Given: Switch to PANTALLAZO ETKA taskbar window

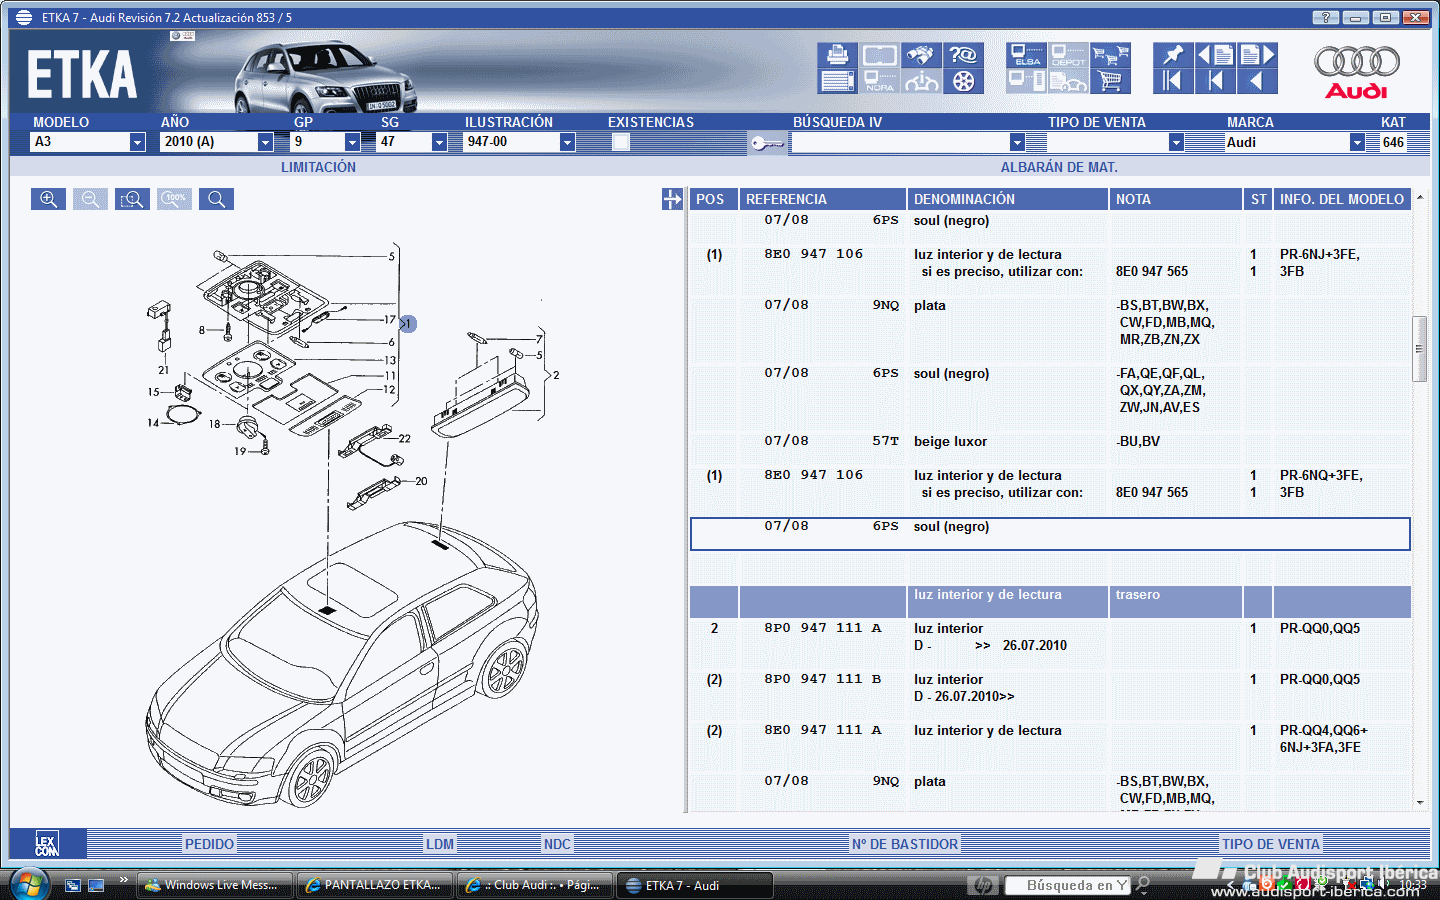Looking at the screenshot, I should coord(375,885).
